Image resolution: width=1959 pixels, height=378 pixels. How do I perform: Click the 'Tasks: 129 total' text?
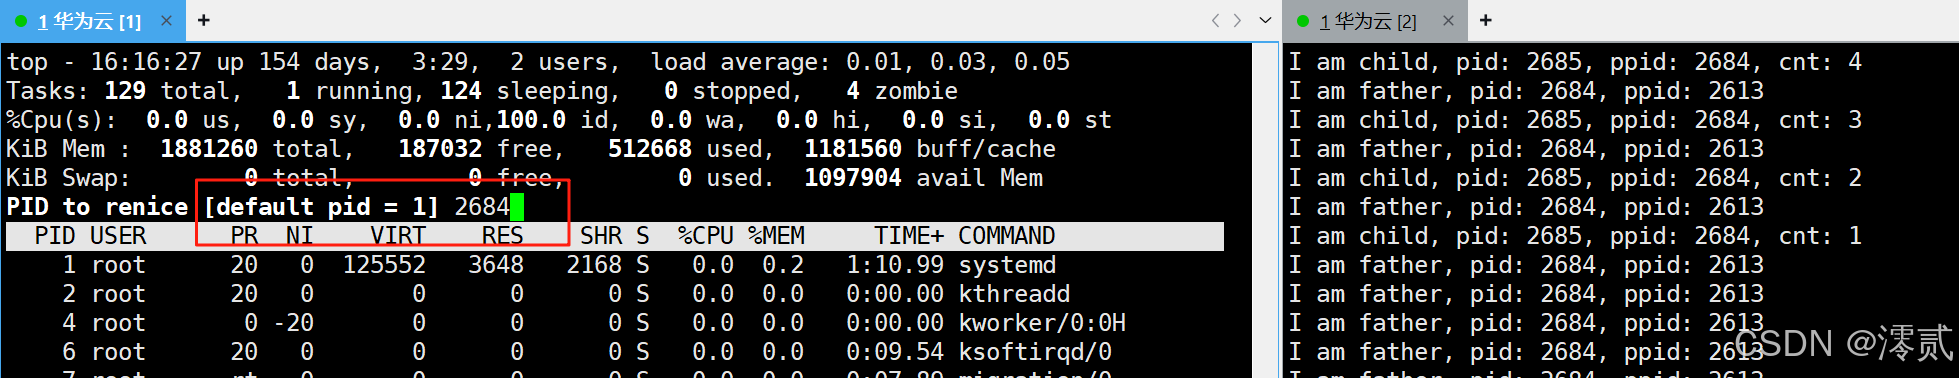pos(118,91)
